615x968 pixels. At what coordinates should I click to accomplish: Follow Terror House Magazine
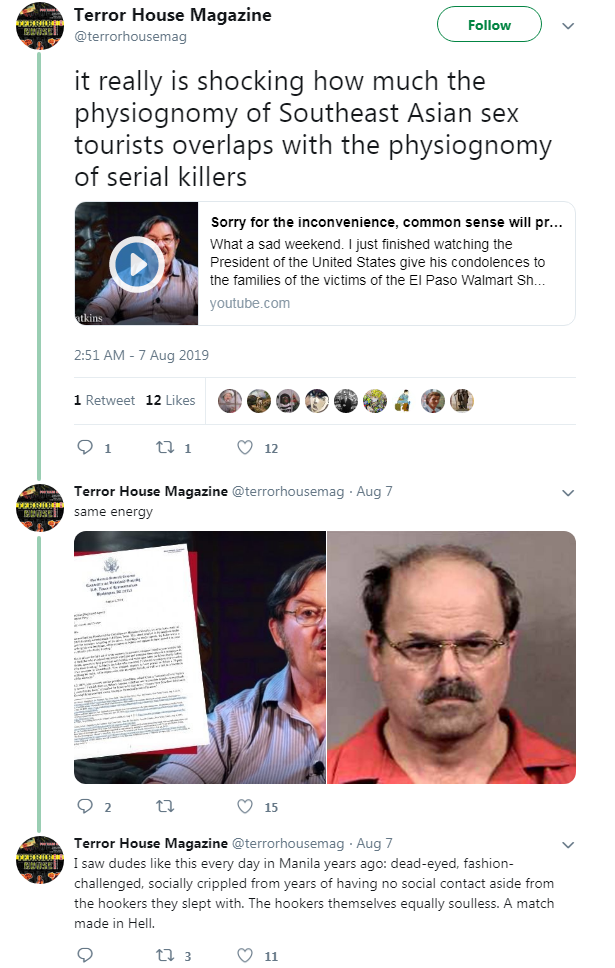pos(489,25)
